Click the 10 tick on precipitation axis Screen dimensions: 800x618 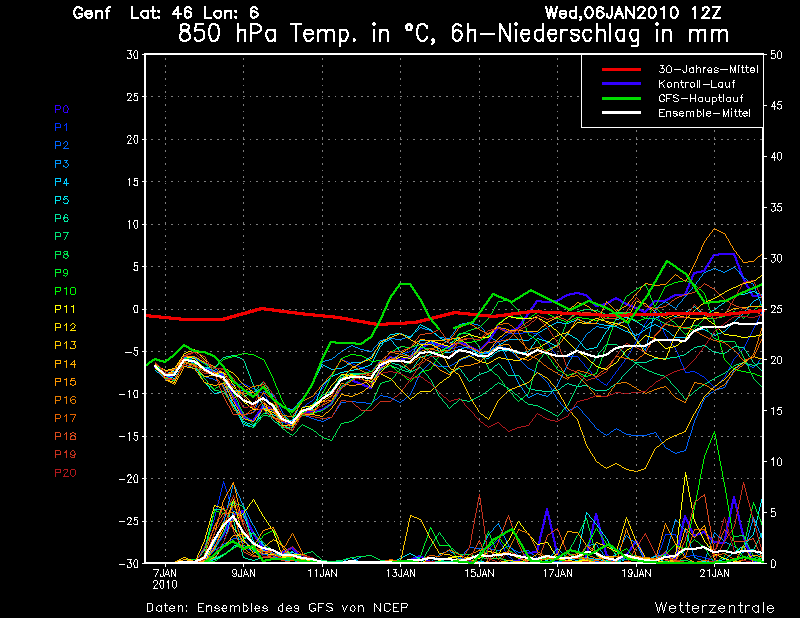point(776,462)
